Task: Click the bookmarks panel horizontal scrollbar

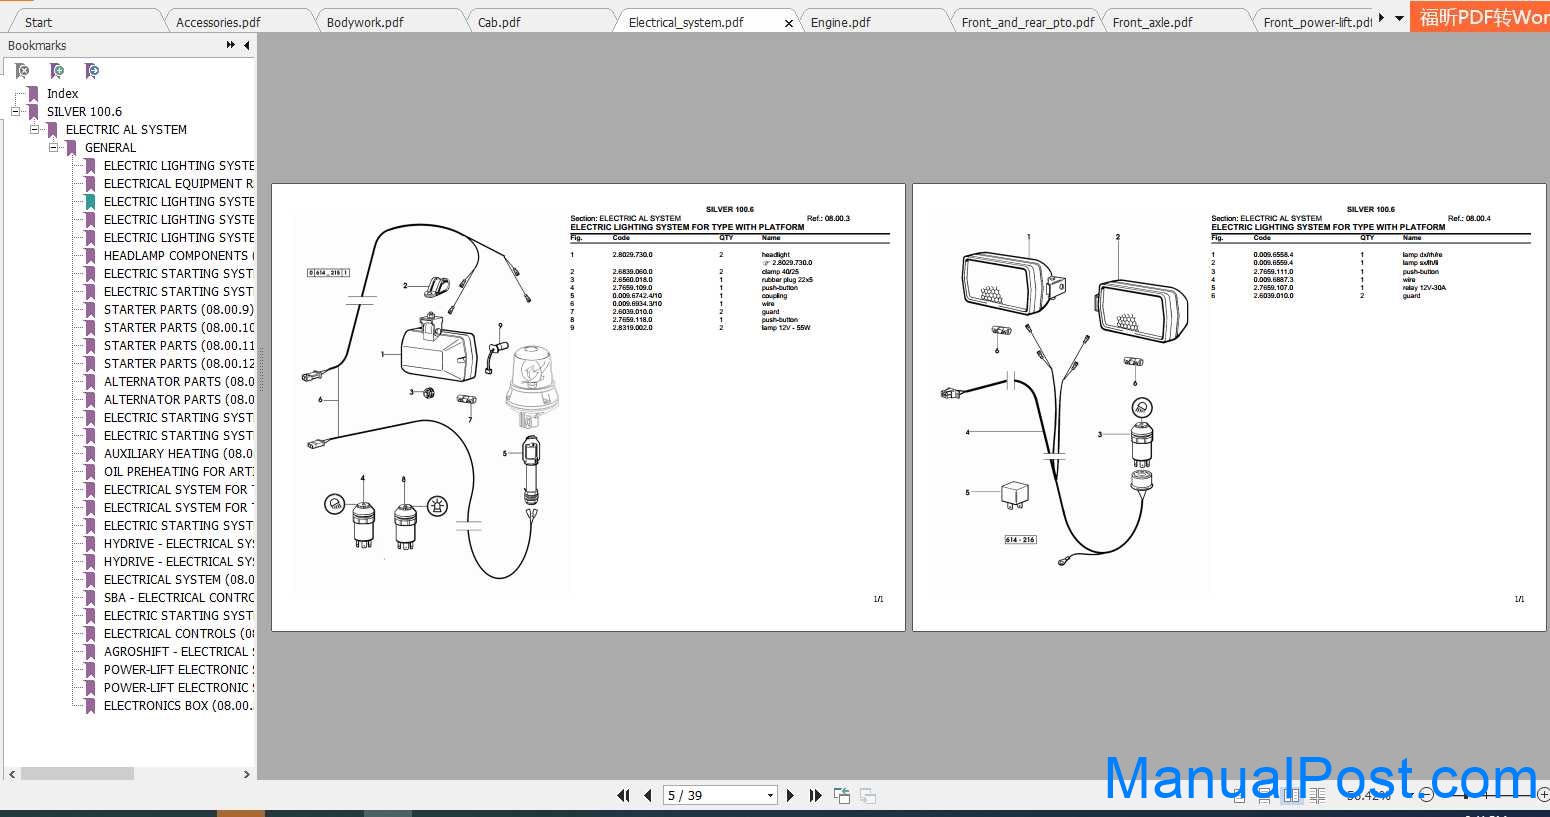Action: click(77, 774)
